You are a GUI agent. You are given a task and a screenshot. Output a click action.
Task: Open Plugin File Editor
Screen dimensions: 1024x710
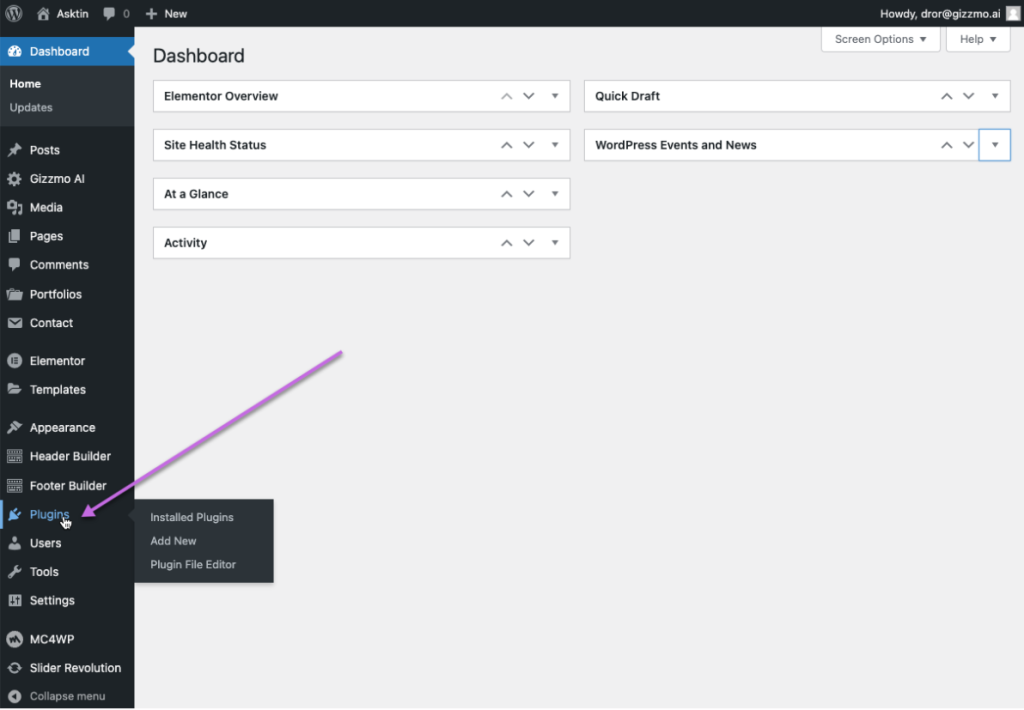click(193, 565)
